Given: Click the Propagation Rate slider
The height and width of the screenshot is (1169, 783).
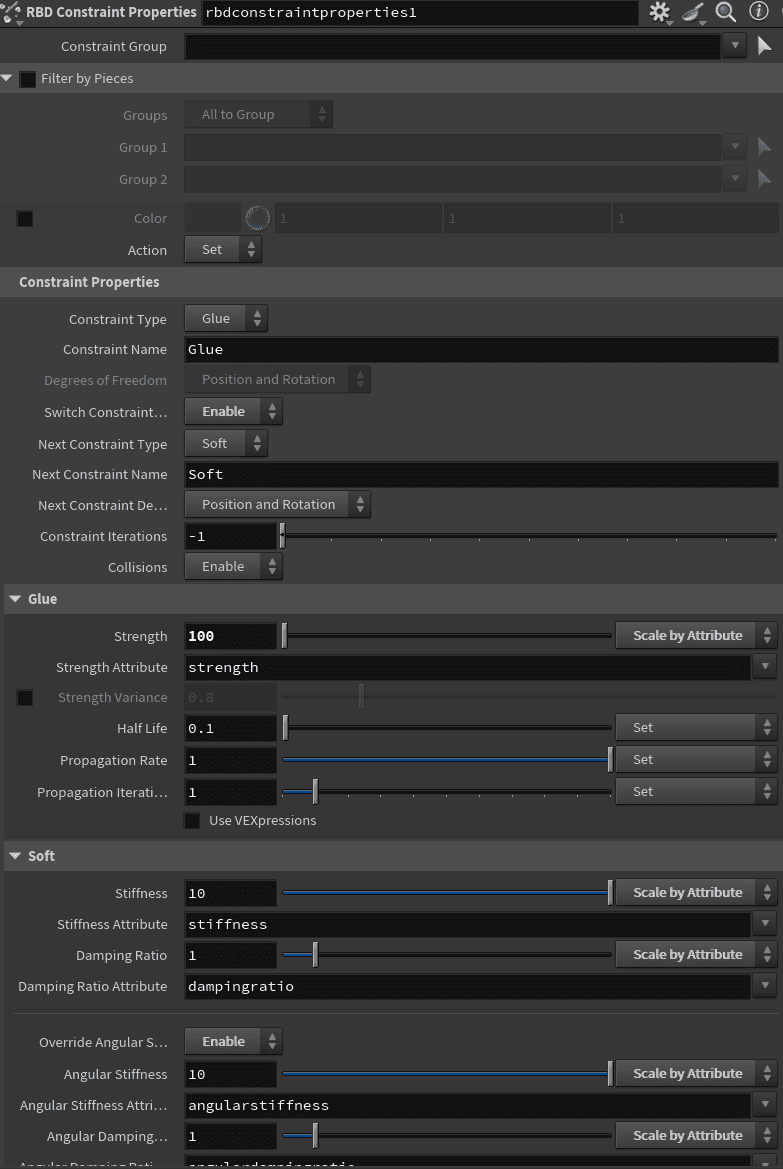Looking at the screenshot, I should pyautogui.click(x=447, y=760).
